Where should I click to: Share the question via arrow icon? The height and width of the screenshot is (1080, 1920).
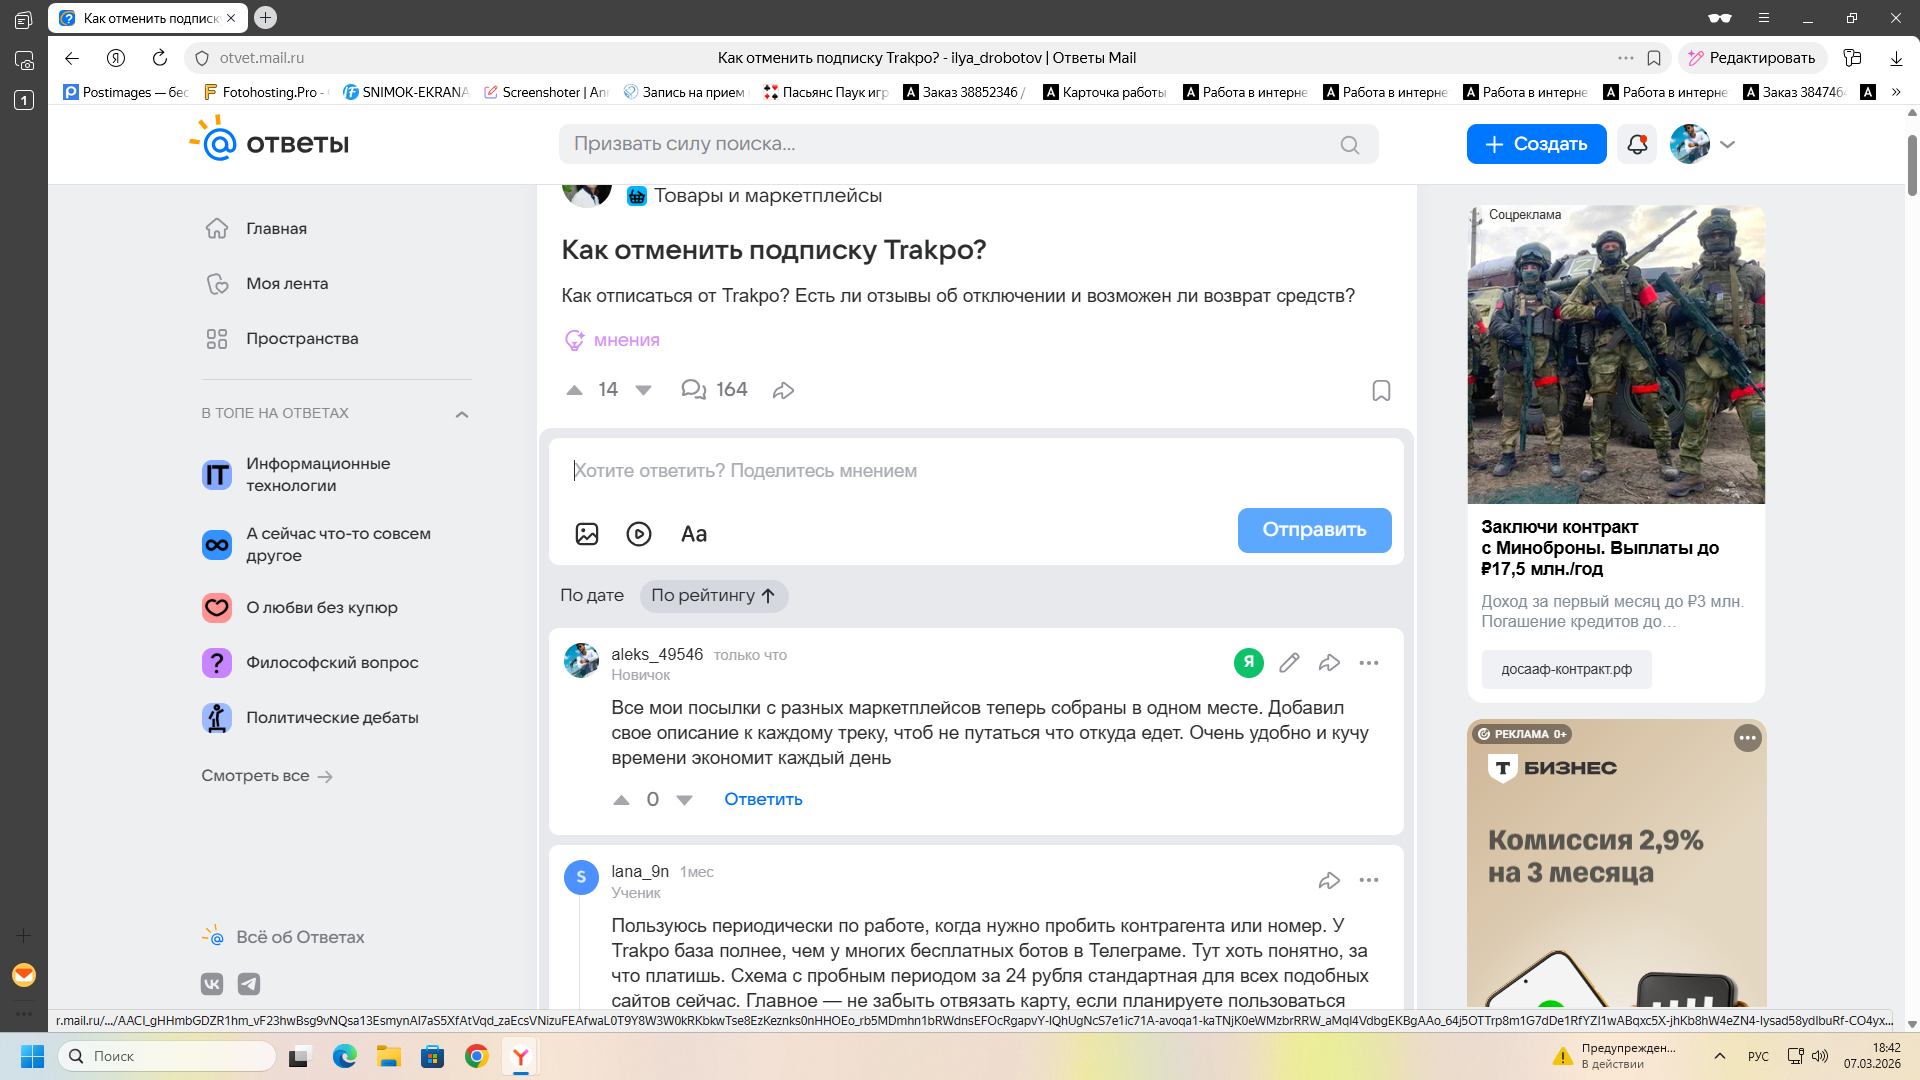[x=783, y=390]
